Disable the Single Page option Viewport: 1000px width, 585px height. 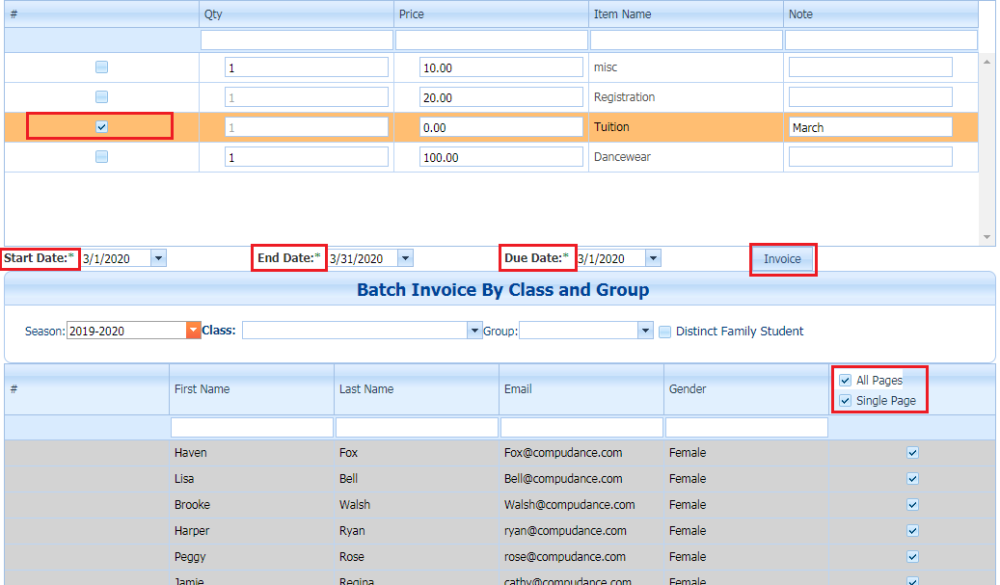coord(845,400)
